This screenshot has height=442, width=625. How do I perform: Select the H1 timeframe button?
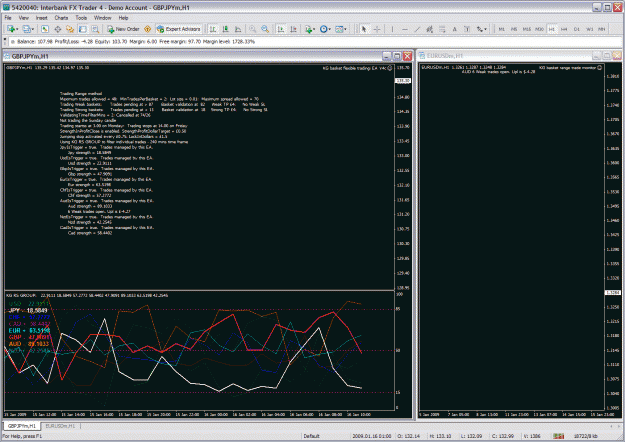[552, 29]
